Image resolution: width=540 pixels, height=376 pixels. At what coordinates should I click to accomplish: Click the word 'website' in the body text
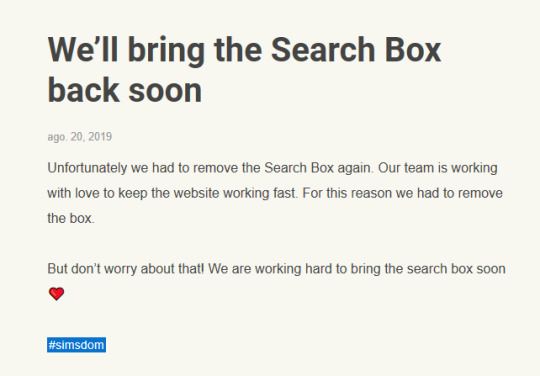point(196,193)
